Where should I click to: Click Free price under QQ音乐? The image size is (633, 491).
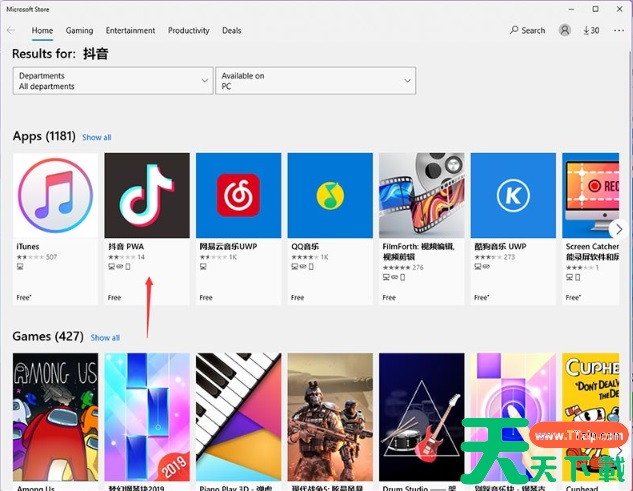point(298,298)
